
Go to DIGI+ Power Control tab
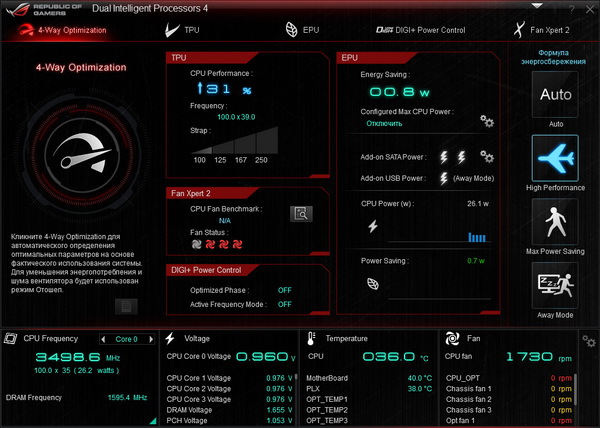click(420, 30)
